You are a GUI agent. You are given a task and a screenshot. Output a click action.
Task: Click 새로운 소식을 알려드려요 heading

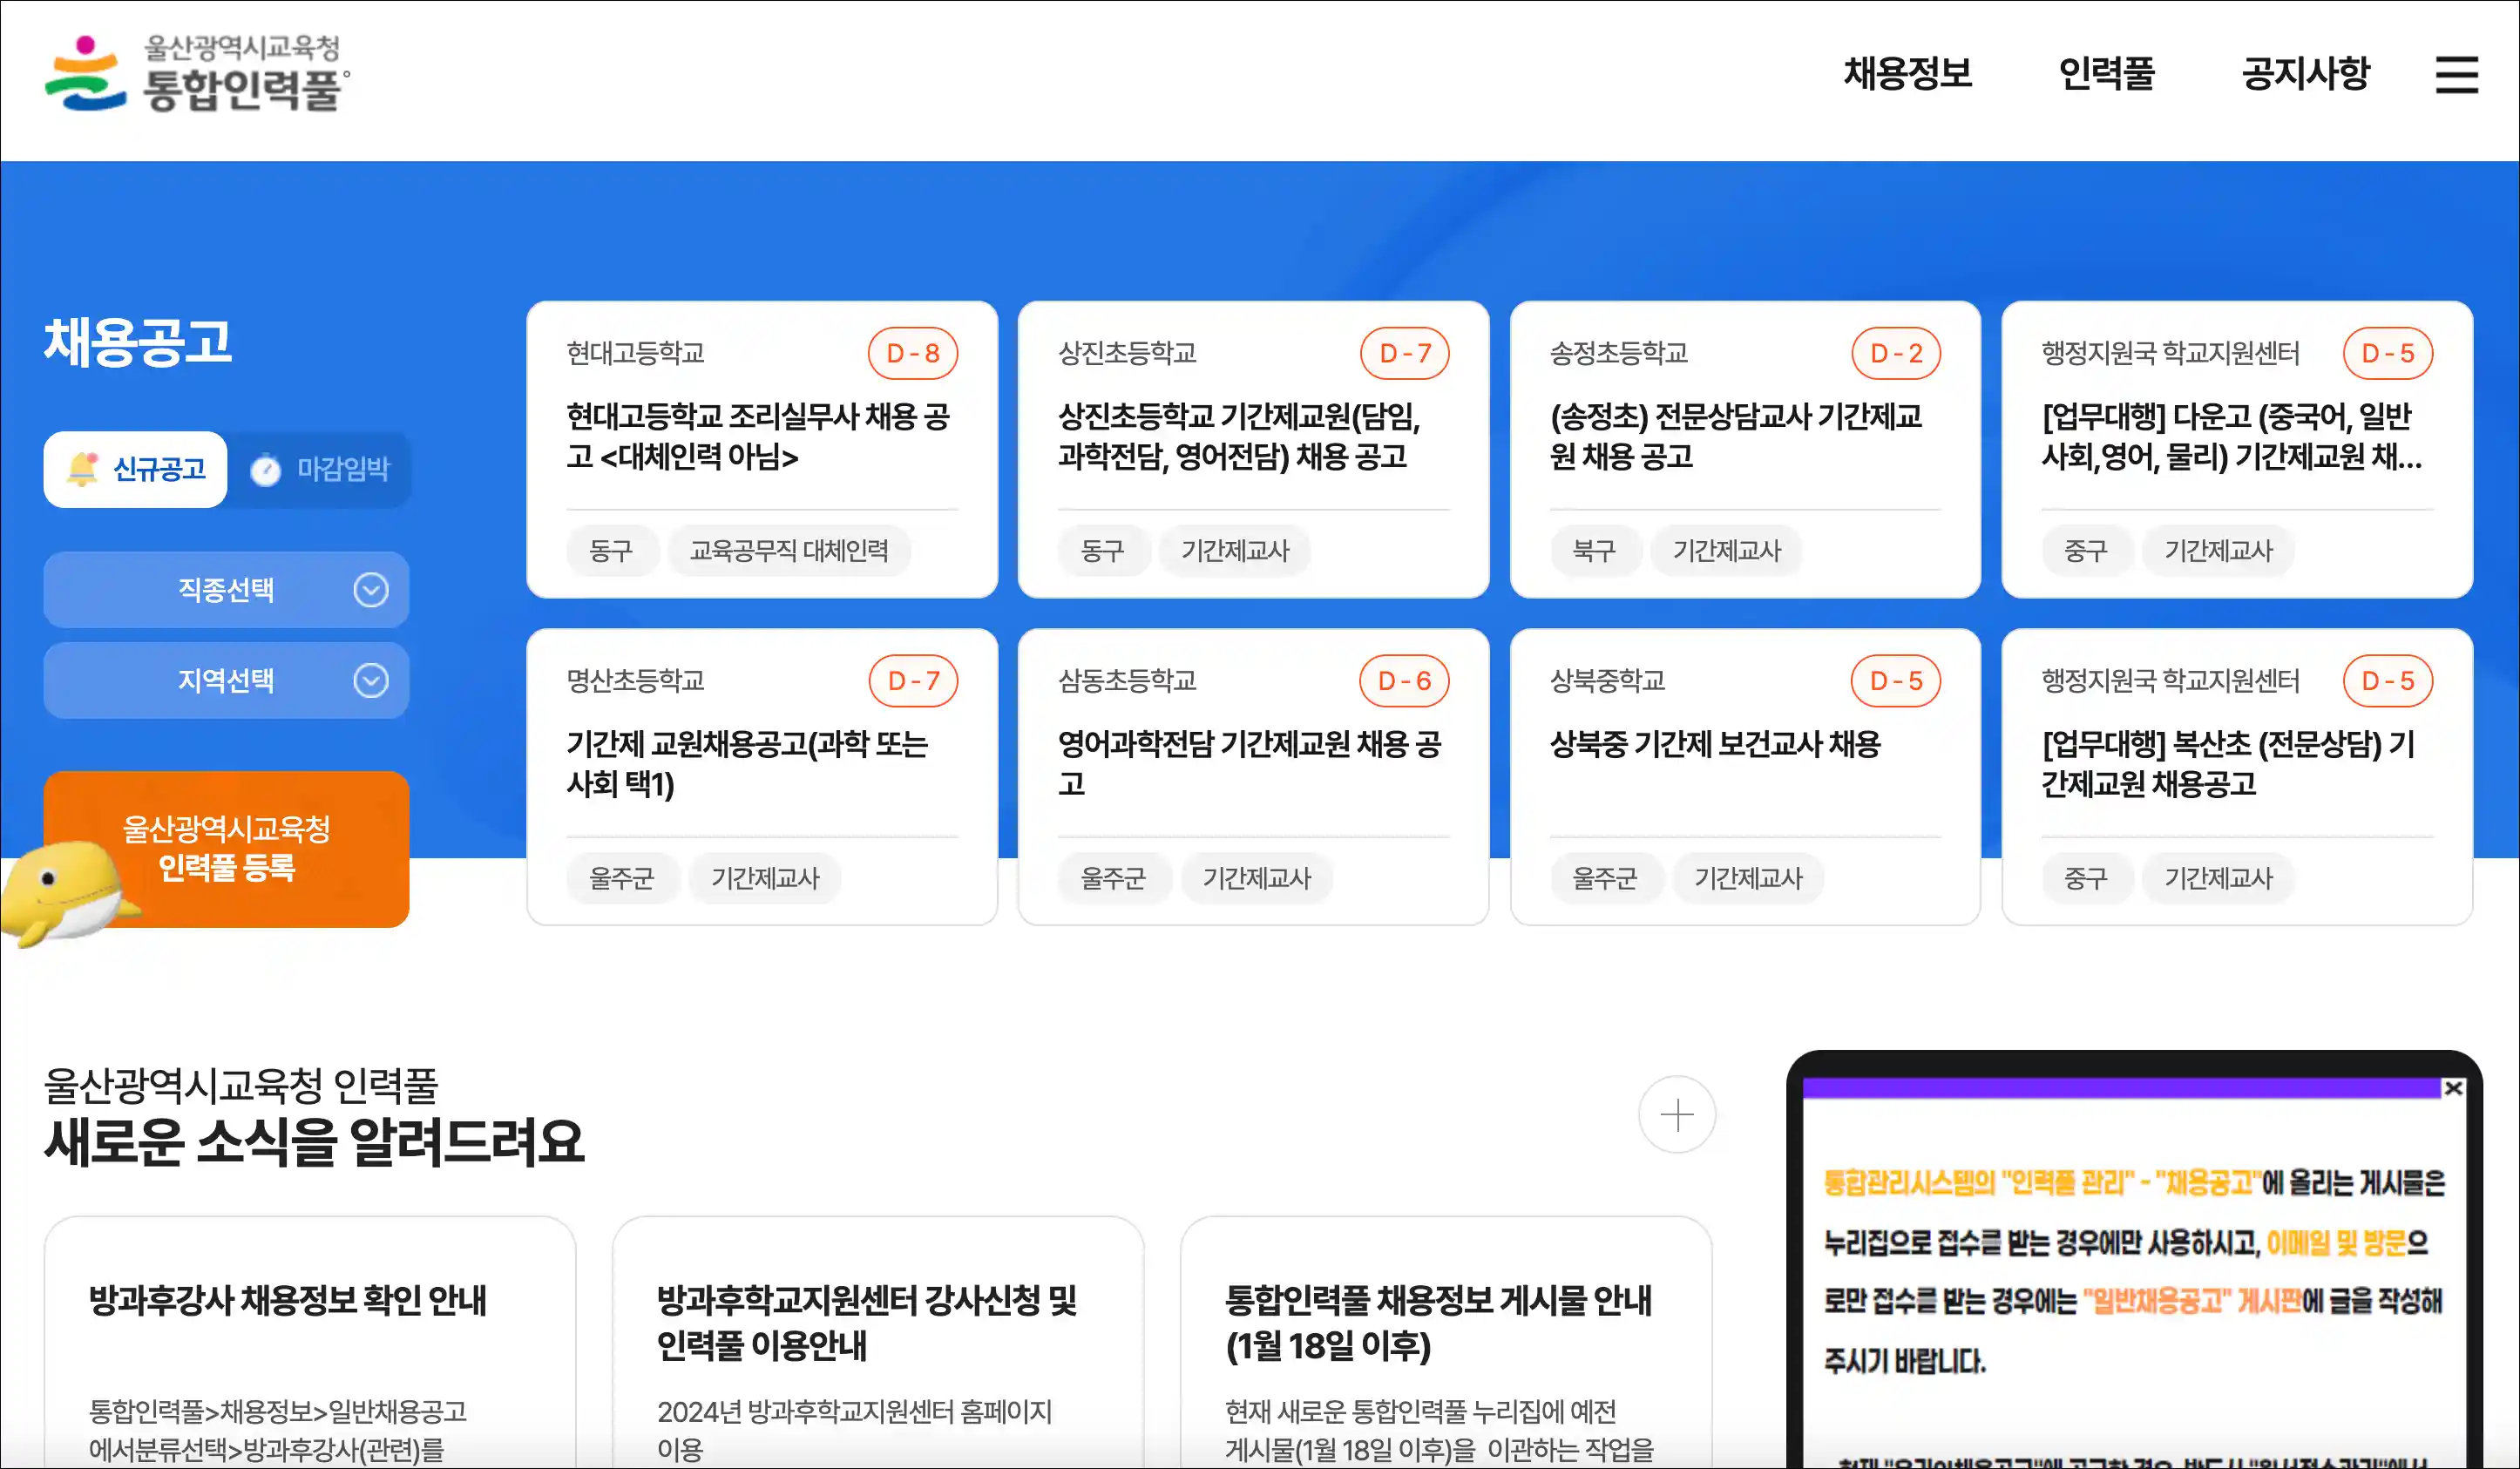(x=314, y=1142)
